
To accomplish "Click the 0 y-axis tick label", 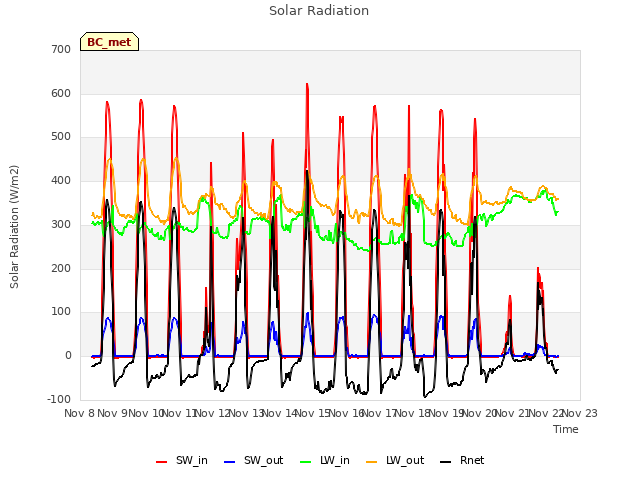I will [68, 356].
